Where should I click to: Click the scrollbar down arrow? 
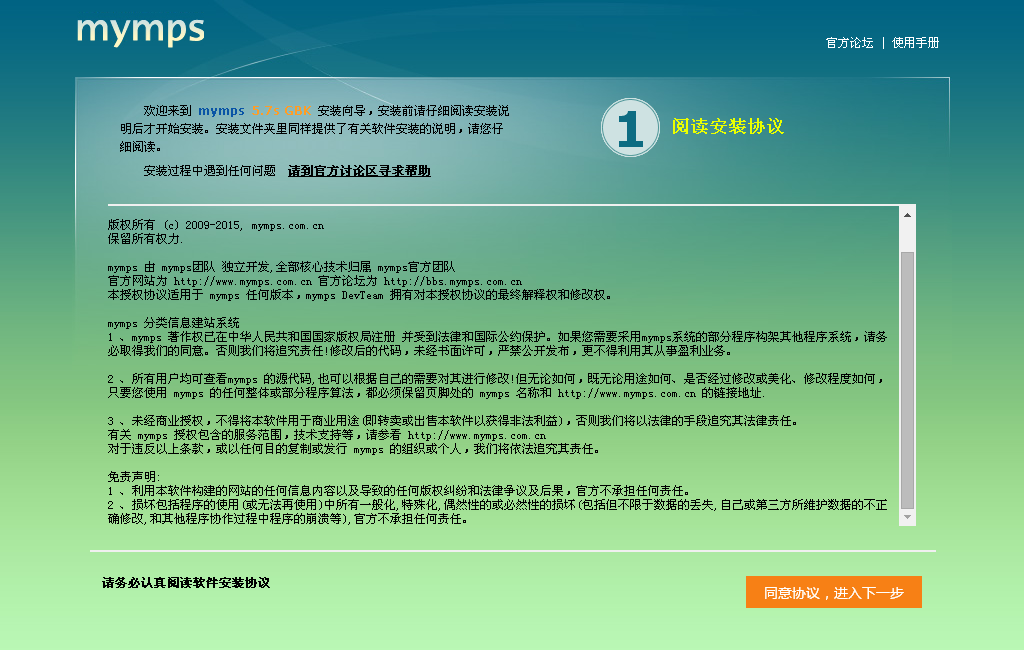pyautogui.click(x=908, y=518)
